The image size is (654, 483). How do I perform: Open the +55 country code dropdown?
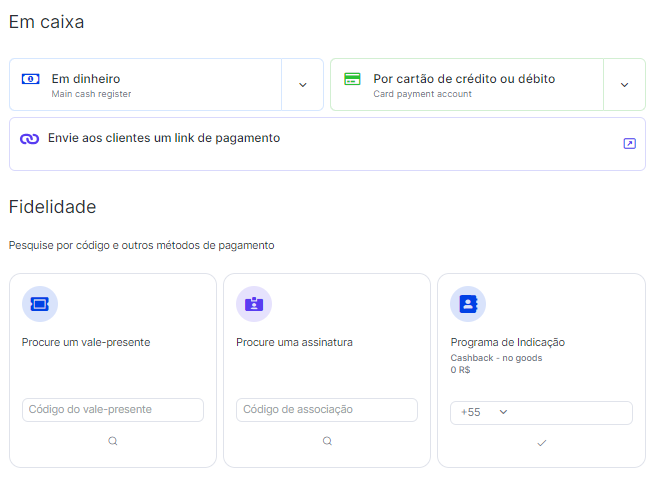point(484,412)
